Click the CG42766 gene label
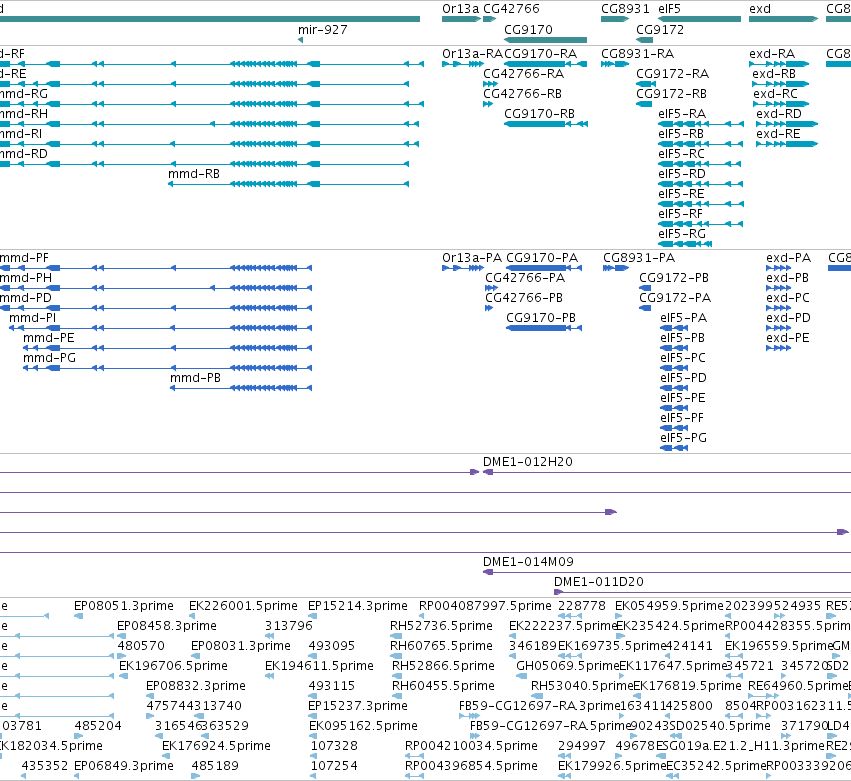The width and height of the screenshot is (851, 781). tap(511, 9)
